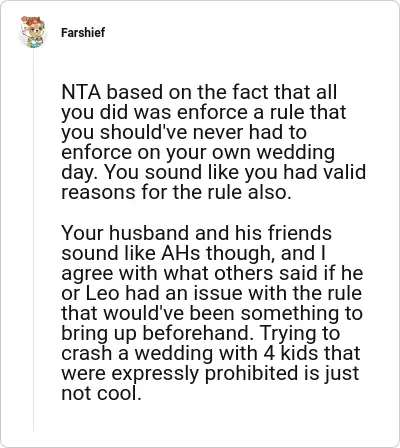This screenshot has height=448, width=400.
Task: Click the words 'not cool.' ending the comment
Action: pyautogui.click(x=100, y=394)
